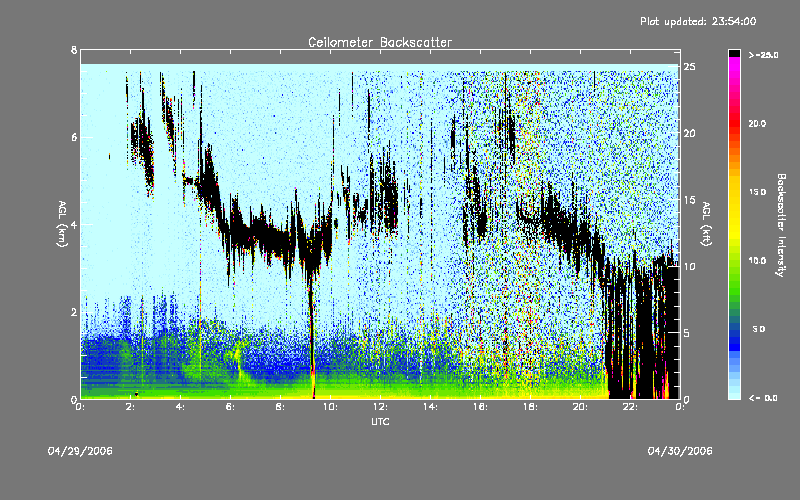Click the "UTC" time axis label
Image resolution: width=800 pixels, height=500 pixels.
tap(380, 421)
